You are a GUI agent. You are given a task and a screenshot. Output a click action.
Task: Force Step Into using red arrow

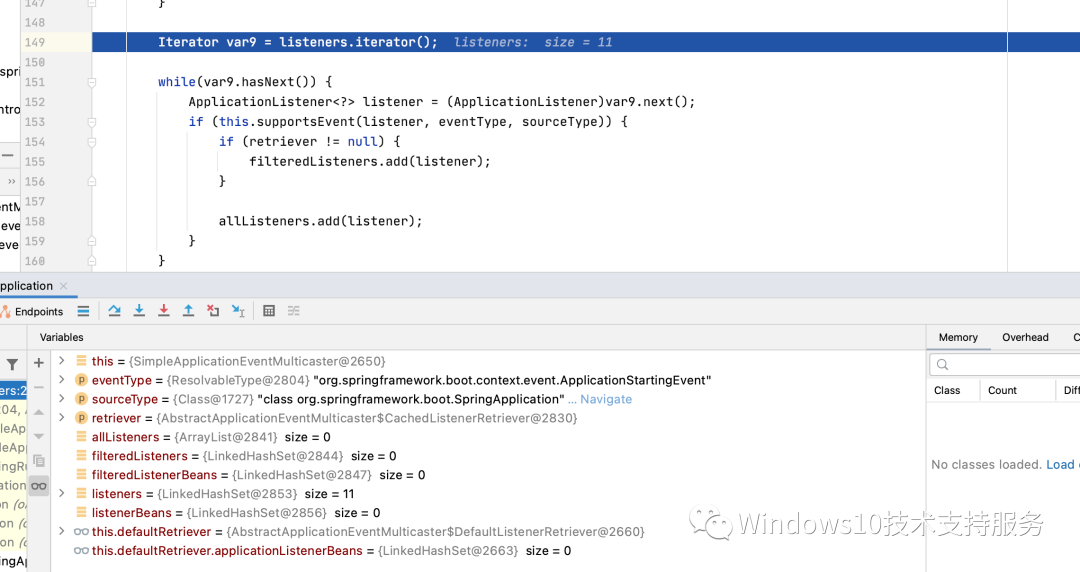(x=164, y=311)
